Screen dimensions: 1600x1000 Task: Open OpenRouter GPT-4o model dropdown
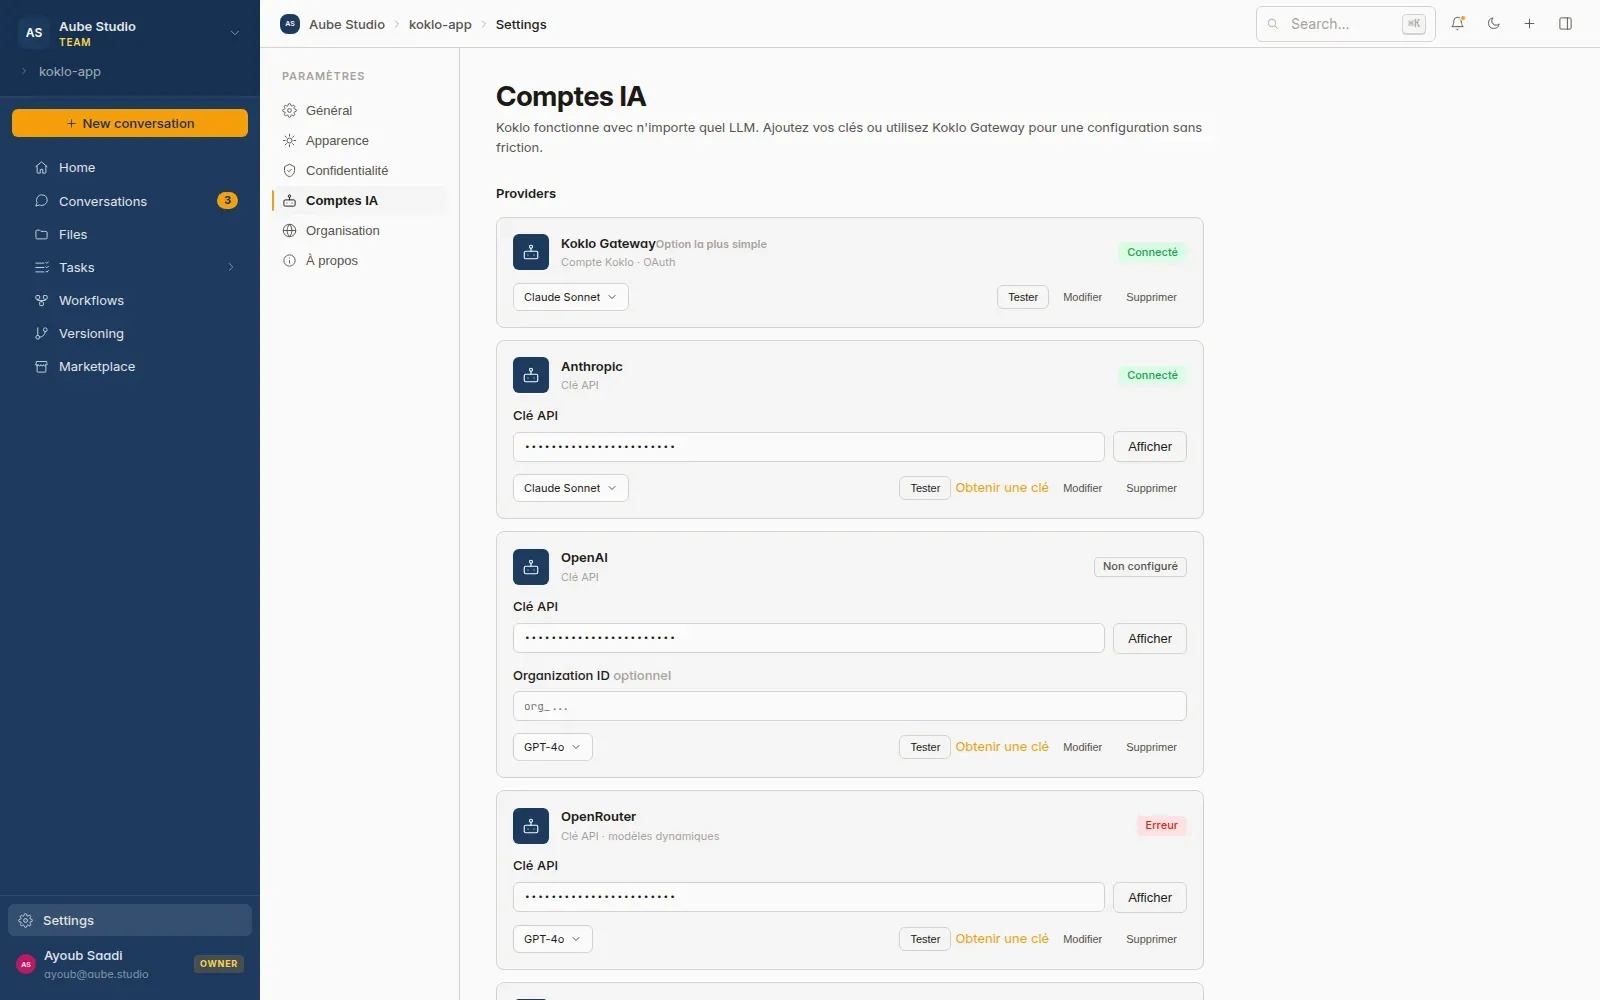point(553,939)
